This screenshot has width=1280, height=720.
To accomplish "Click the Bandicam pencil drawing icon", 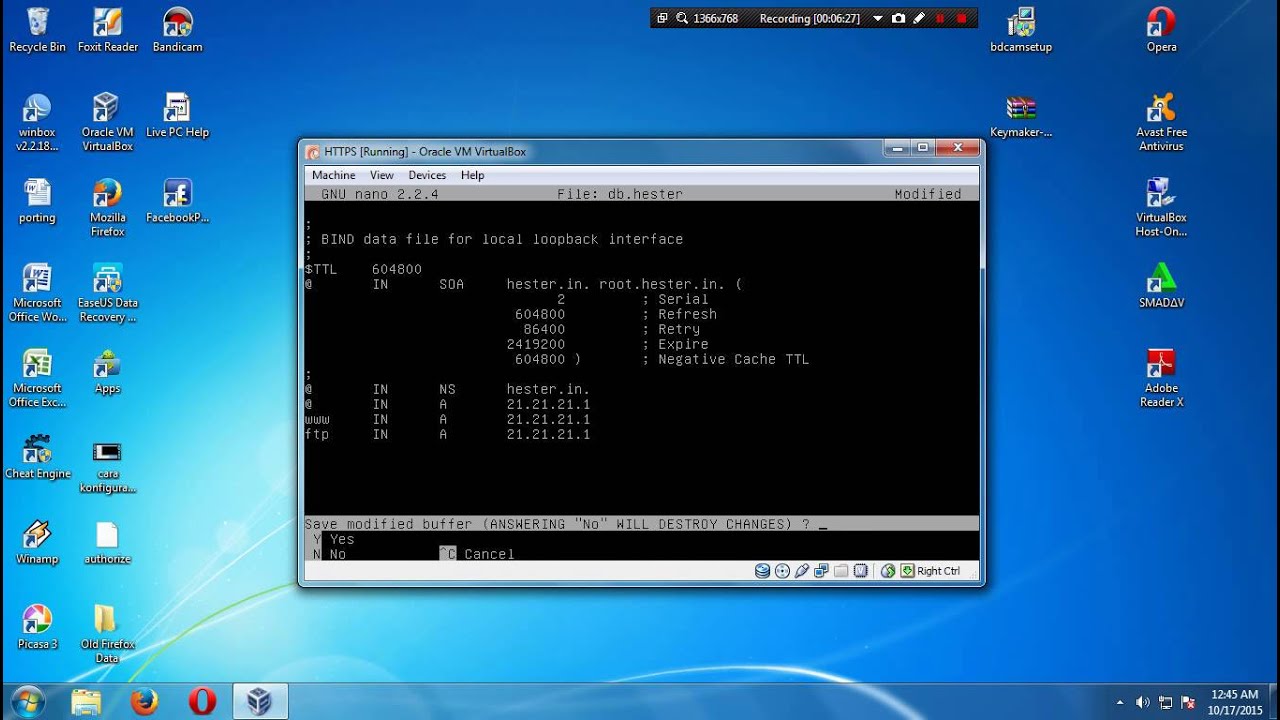I will [x=919, y=18].
